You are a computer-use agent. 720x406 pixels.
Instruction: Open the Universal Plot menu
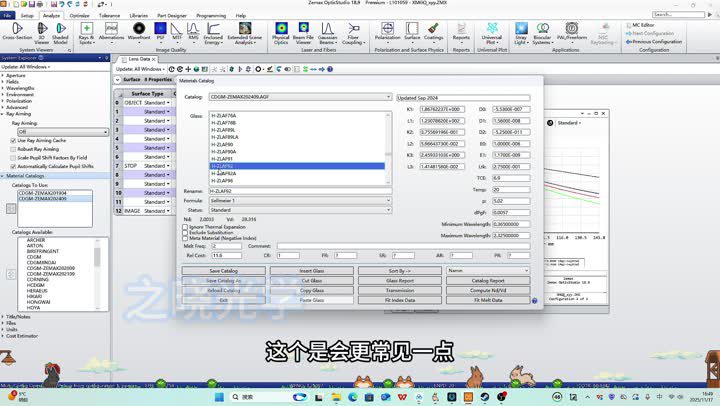click(491, 33)
